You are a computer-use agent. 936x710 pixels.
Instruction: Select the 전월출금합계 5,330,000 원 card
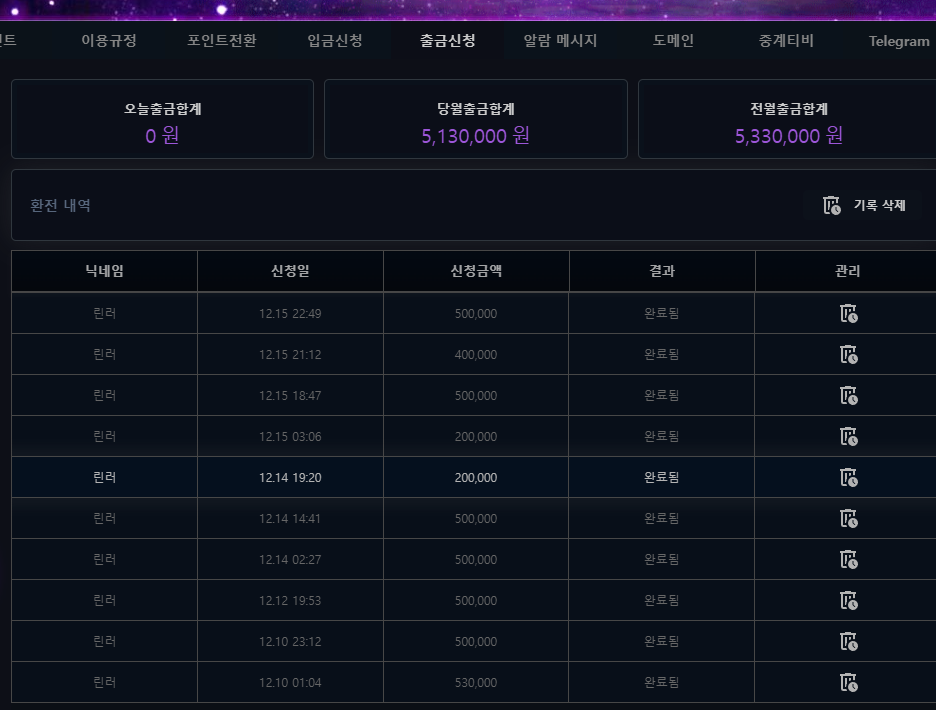(x=788, y=119)
